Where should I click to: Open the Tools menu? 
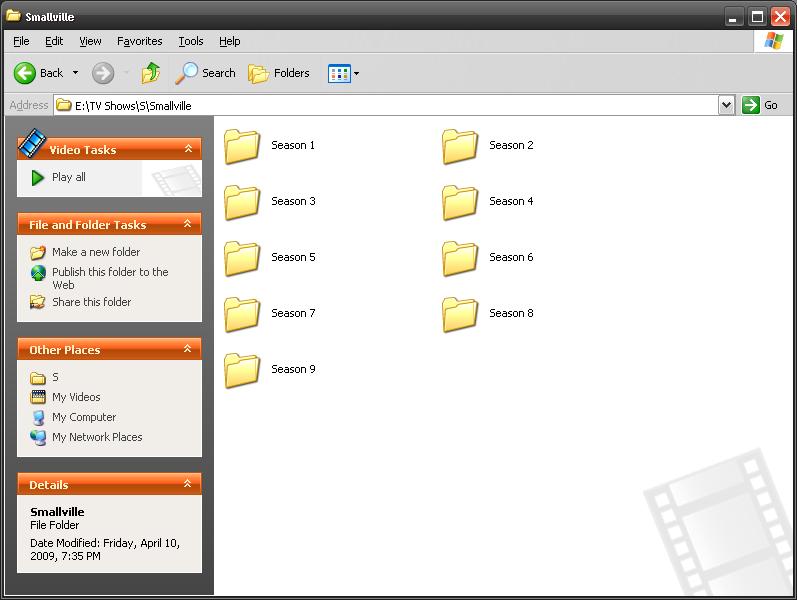coord(191,41)
